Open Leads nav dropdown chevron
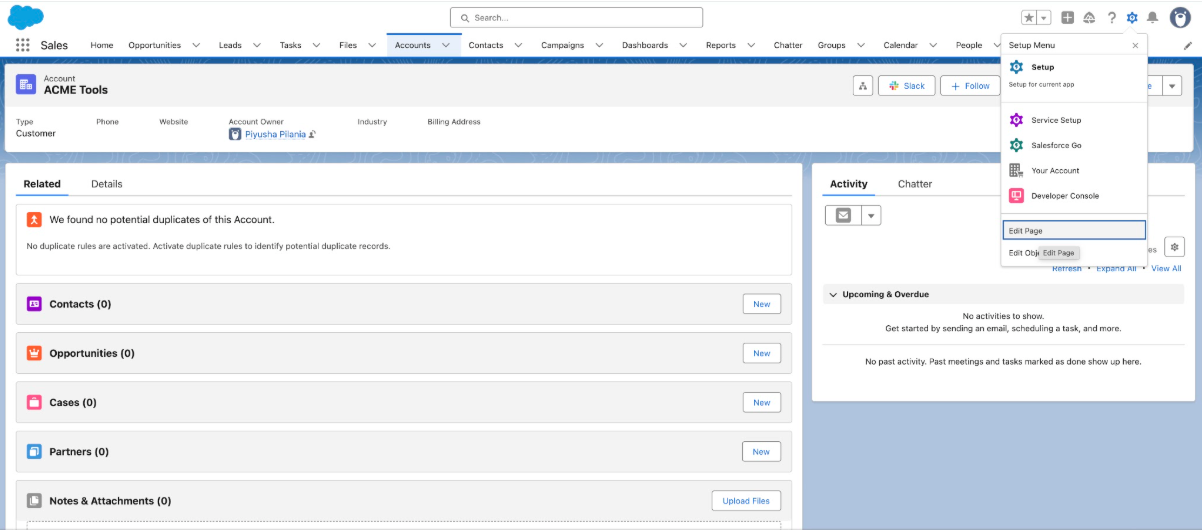Screen dimensions: 1202x530 click(257, 45)
